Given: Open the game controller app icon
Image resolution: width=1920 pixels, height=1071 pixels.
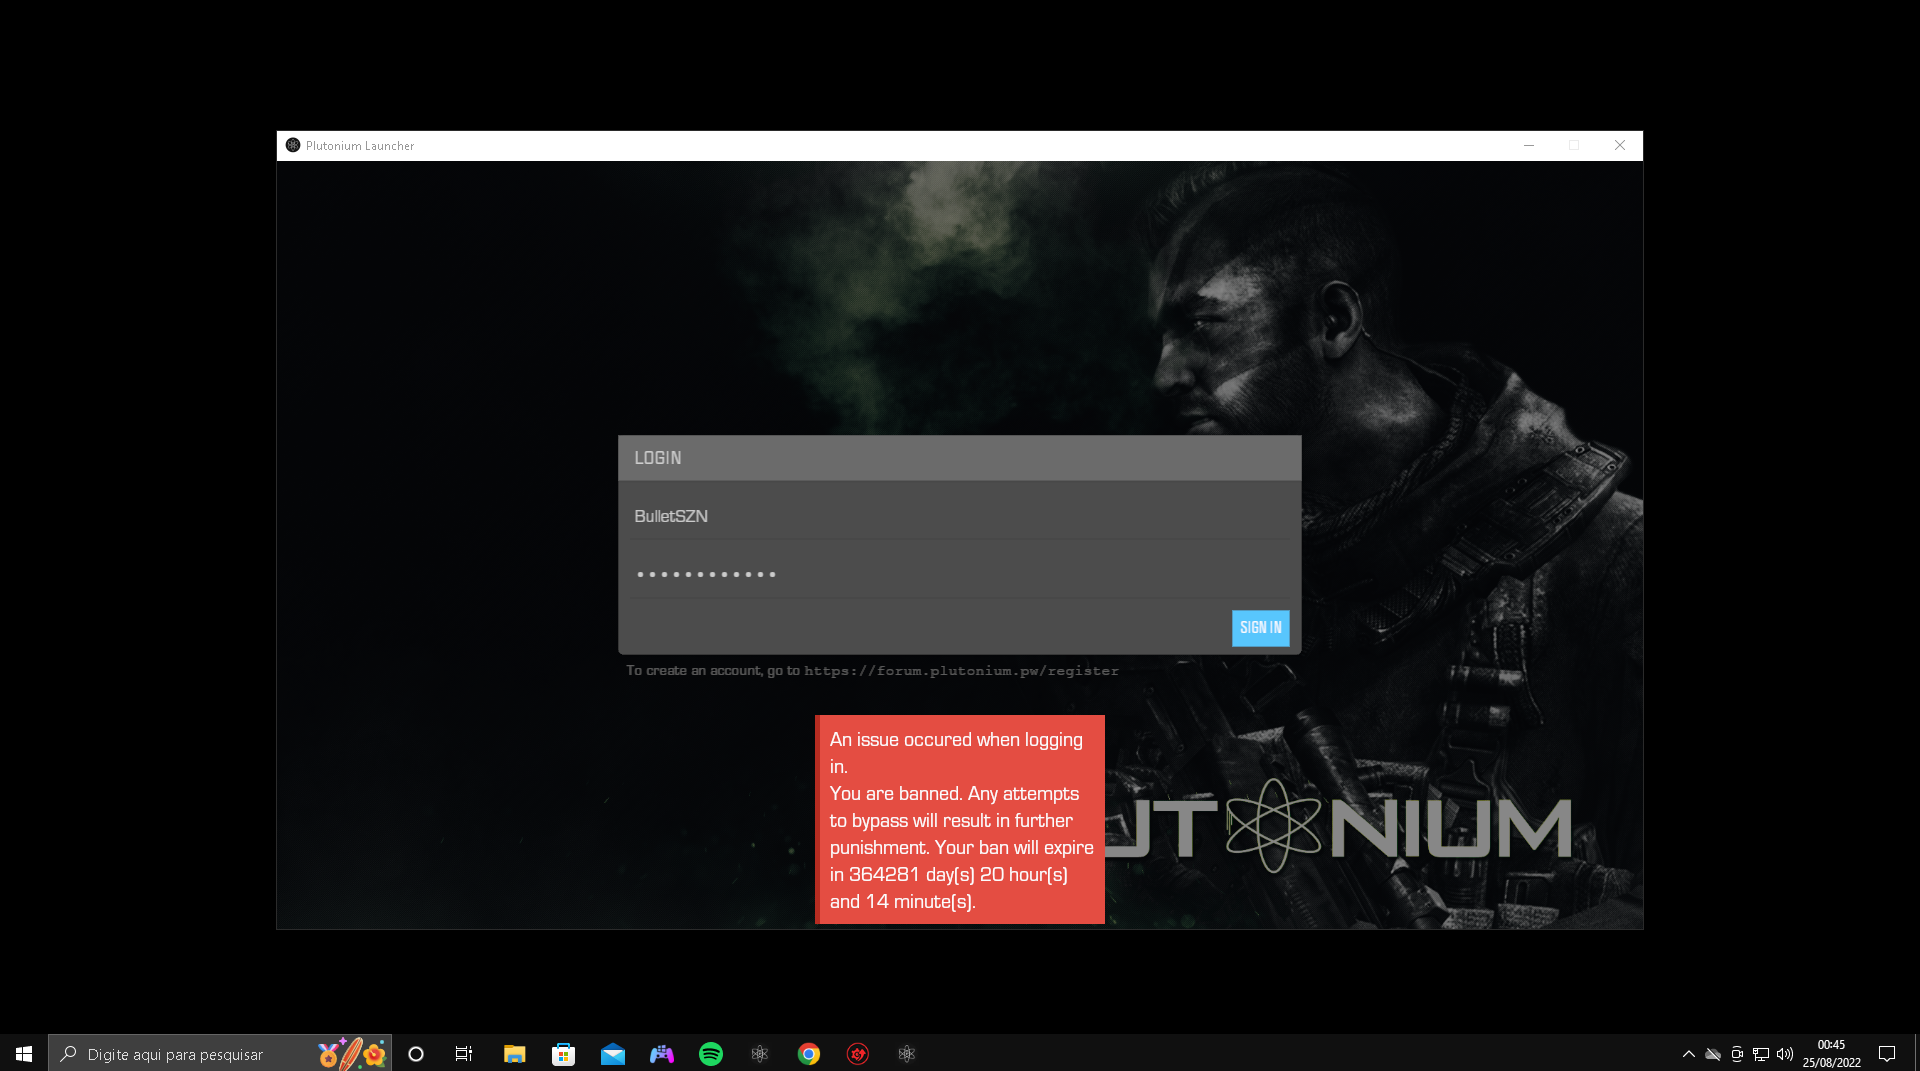Looking at the screenshot, I should [x=661, y=1054].
